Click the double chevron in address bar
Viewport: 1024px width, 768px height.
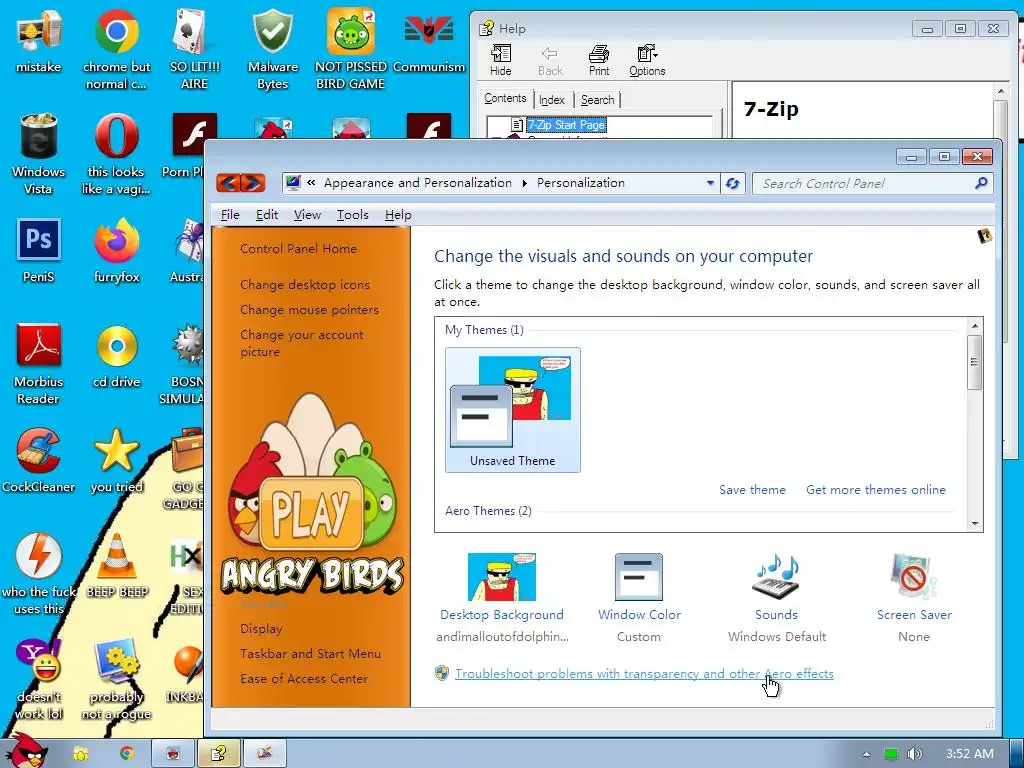pyautogui.click(x=312, y=183)
